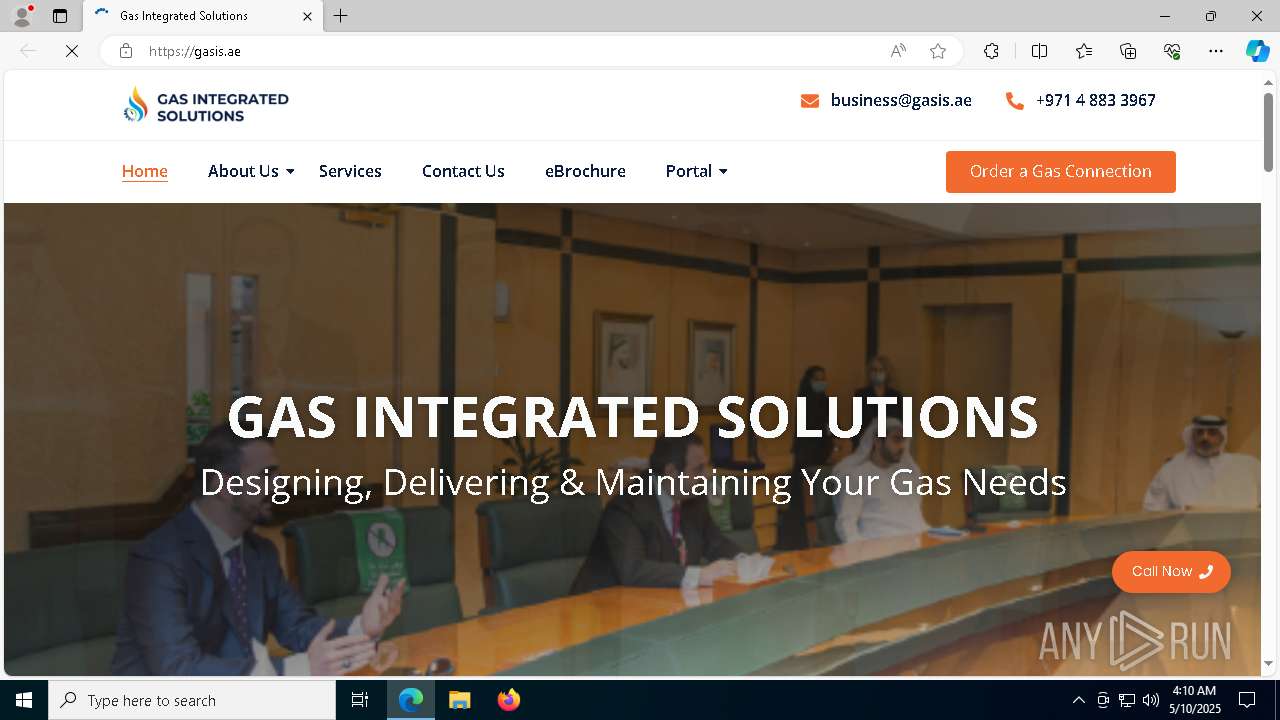1280x720 pixels.
Task: Go to the Services page
Action: tap(350, 171)
